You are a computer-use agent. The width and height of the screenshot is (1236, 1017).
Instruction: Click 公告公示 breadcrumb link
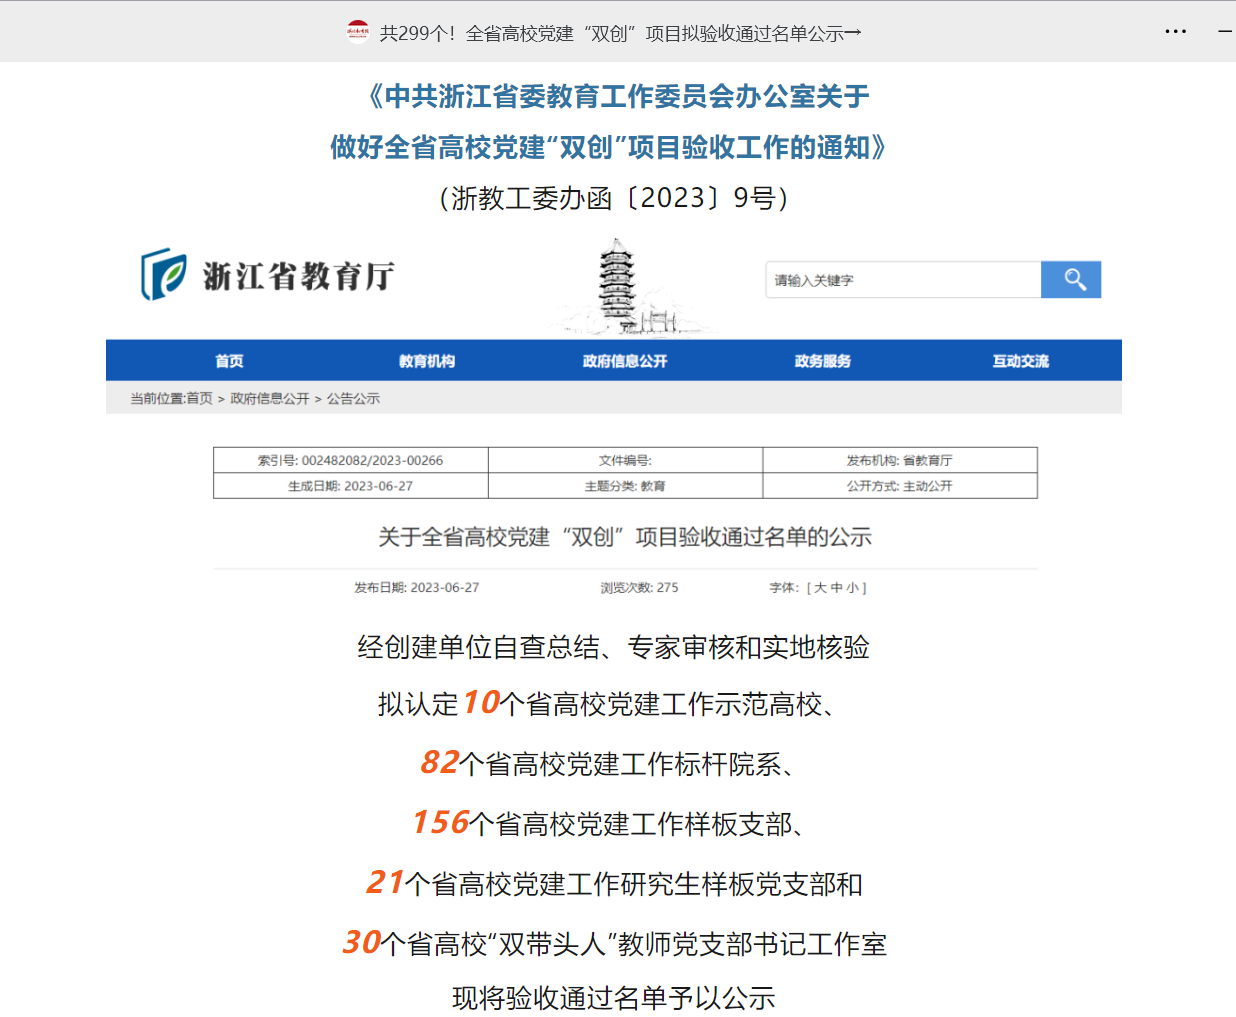(353, 398)
